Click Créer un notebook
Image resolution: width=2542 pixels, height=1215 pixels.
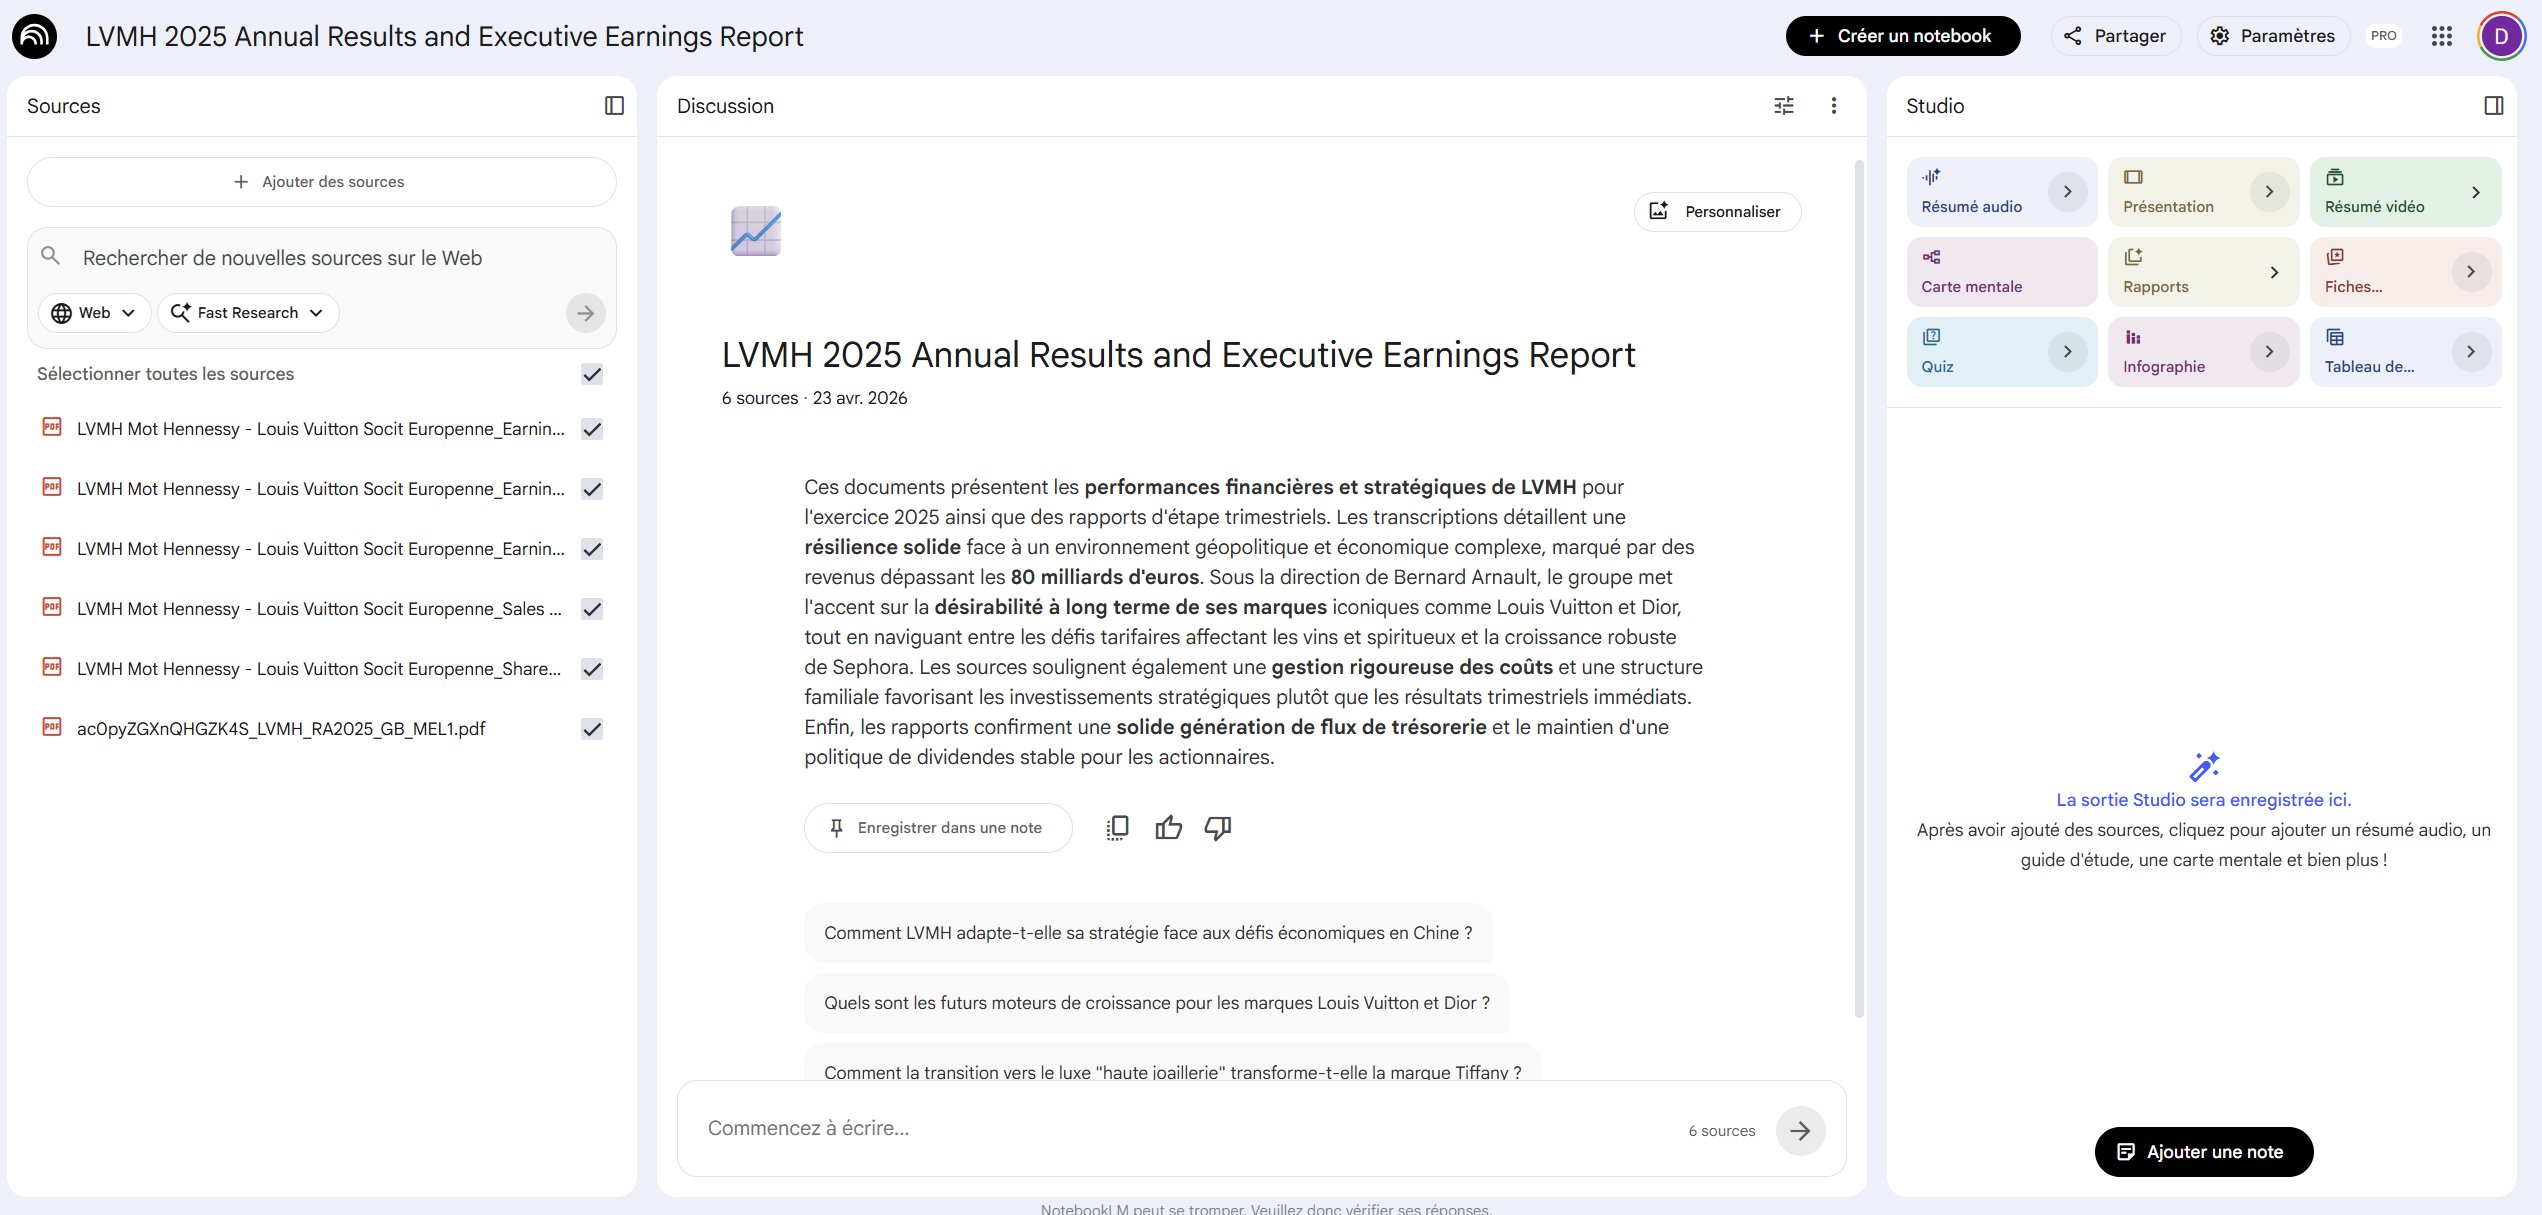(x=1902, y=36)
